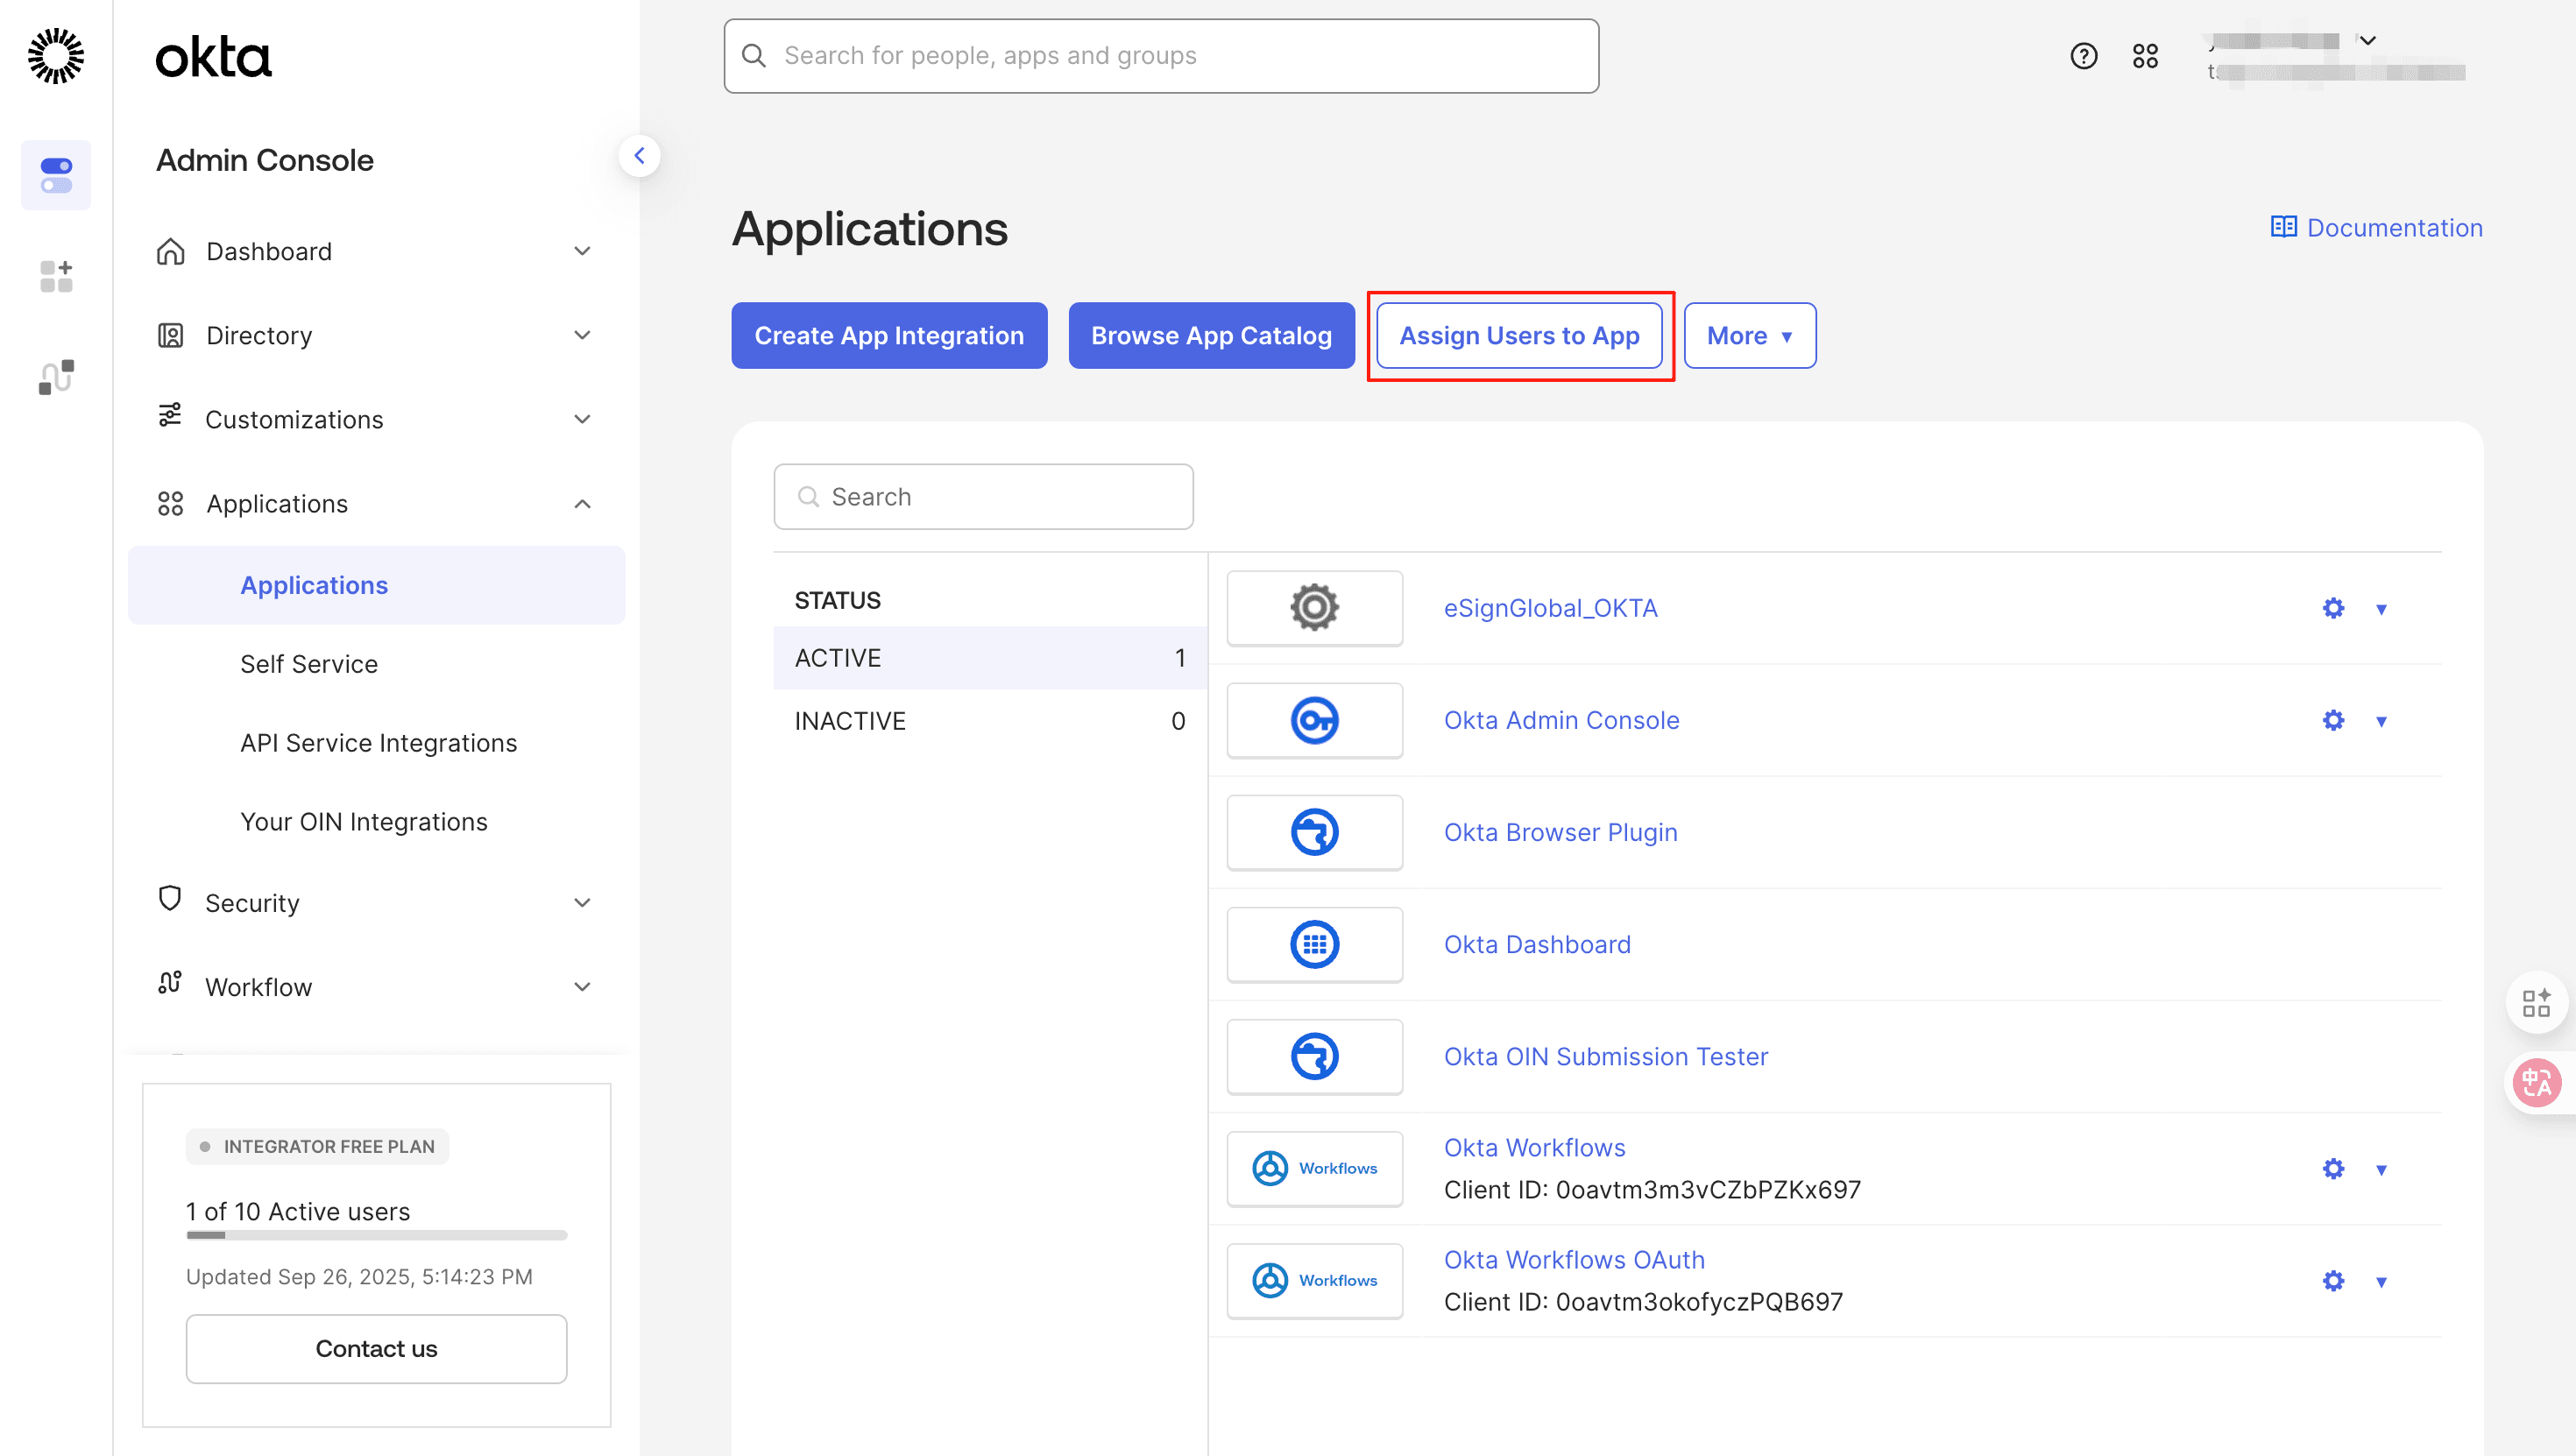Open the apps grid icon in header

2145,56
